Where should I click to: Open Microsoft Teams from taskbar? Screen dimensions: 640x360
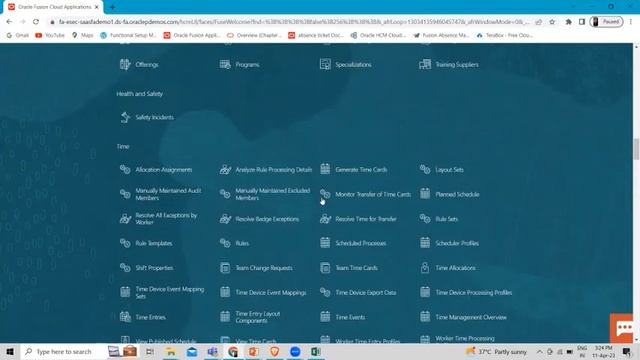(x=212, y=351)
